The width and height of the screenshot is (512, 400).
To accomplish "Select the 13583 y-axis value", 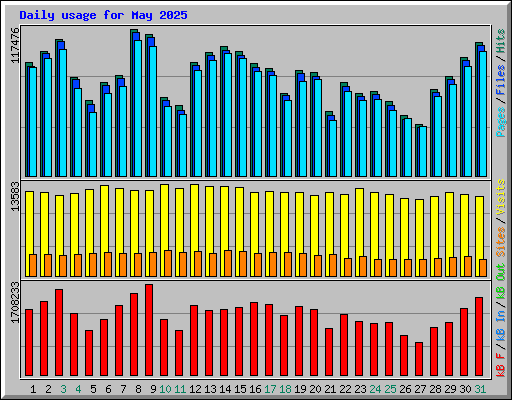I will tap(15, 196).
